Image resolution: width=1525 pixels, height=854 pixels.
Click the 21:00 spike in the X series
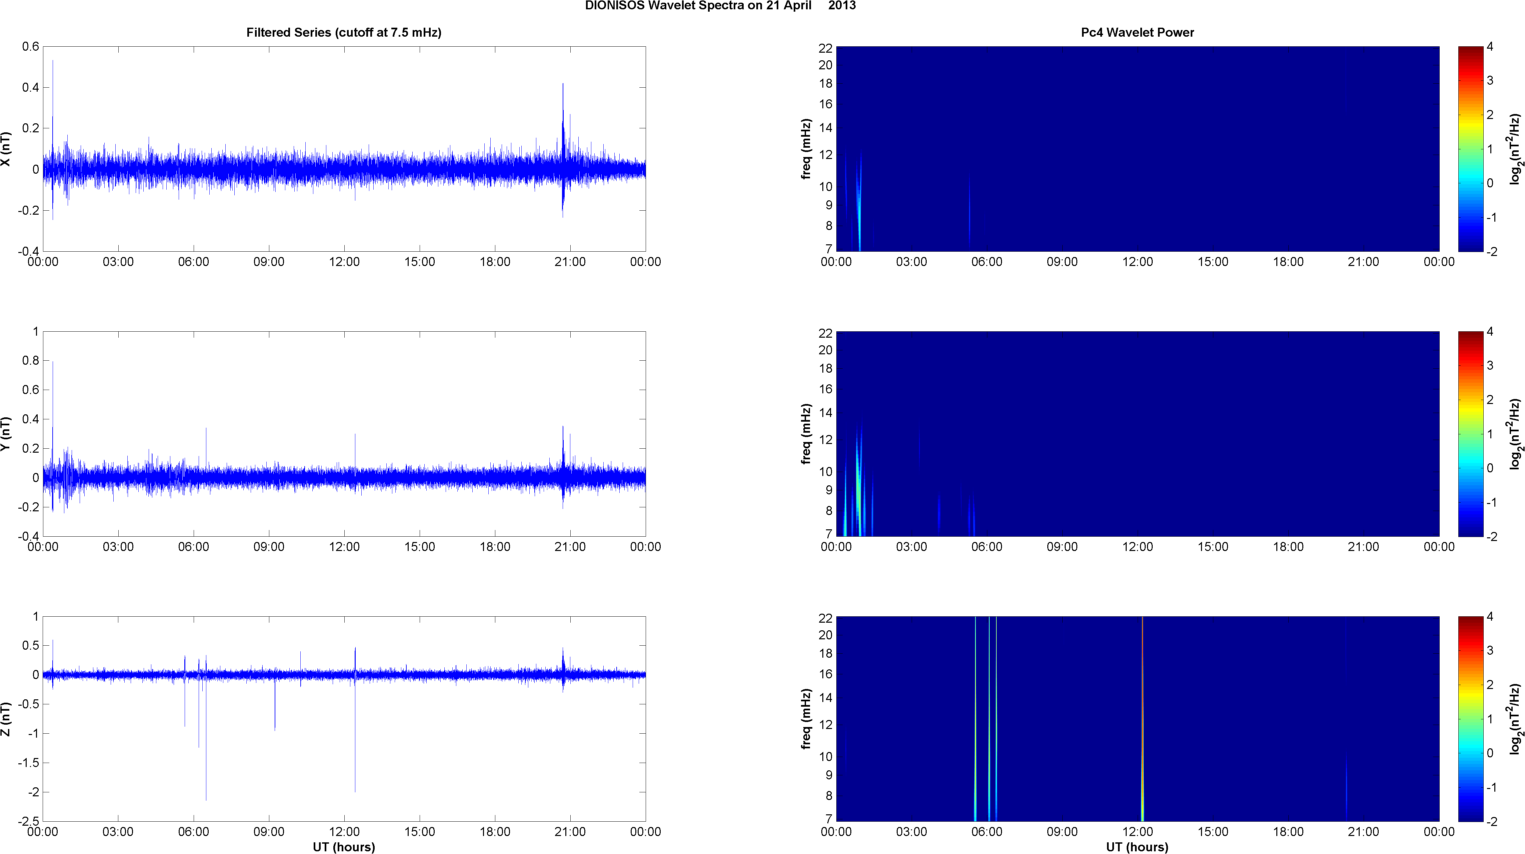563,120
